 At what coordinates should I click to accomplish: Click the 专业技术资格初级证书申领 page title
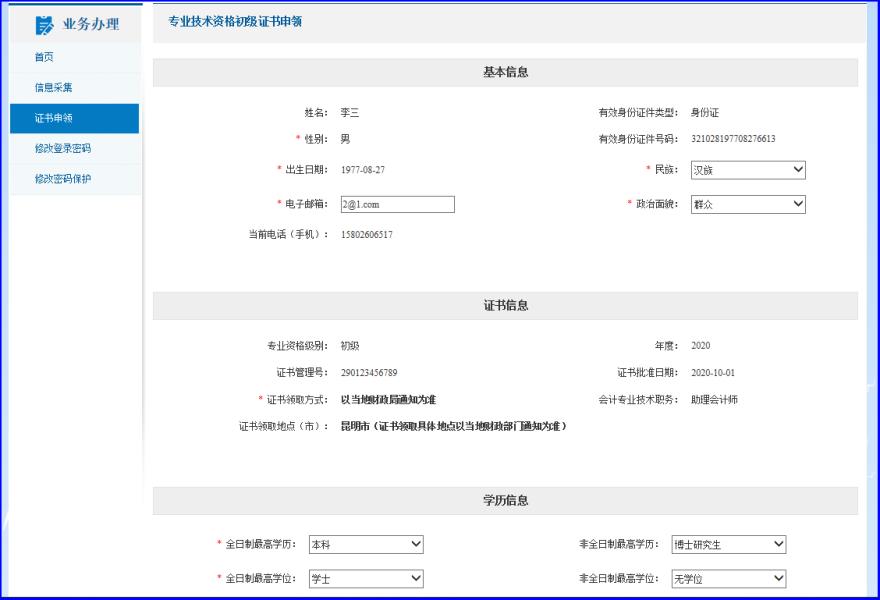(x=235, y=22)
